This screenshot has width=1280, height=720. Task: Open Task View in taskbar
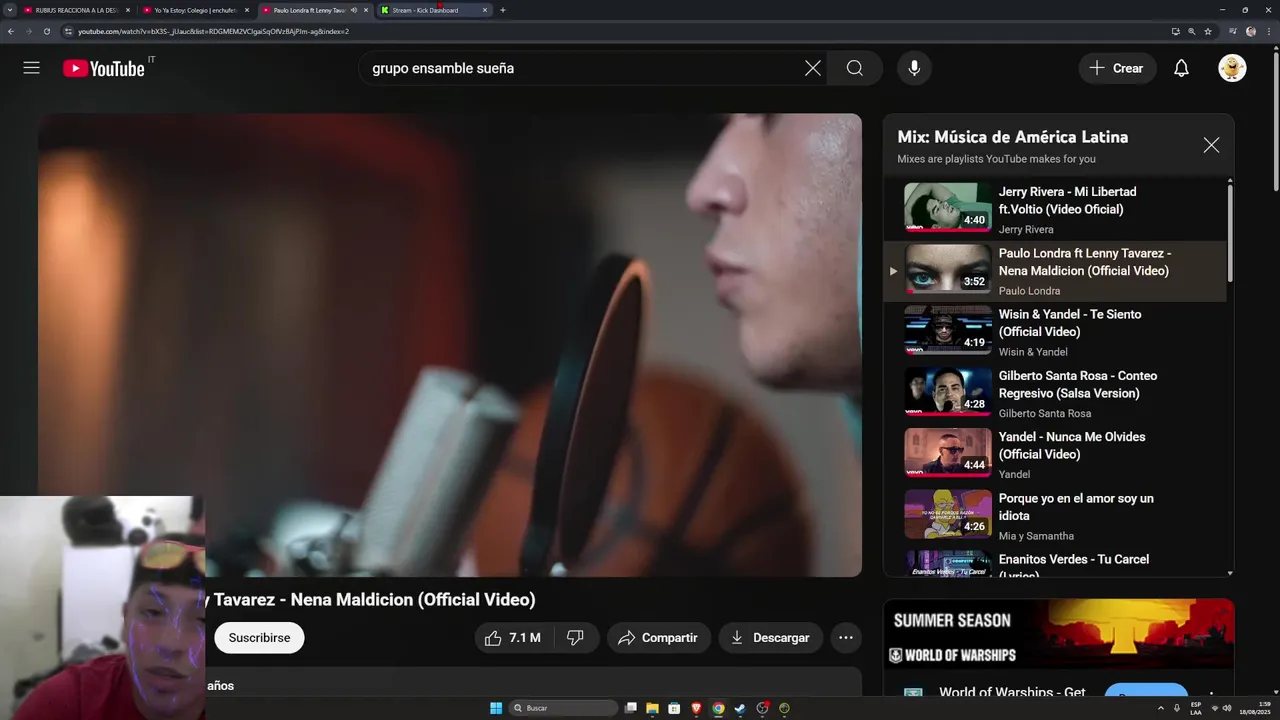631,708
